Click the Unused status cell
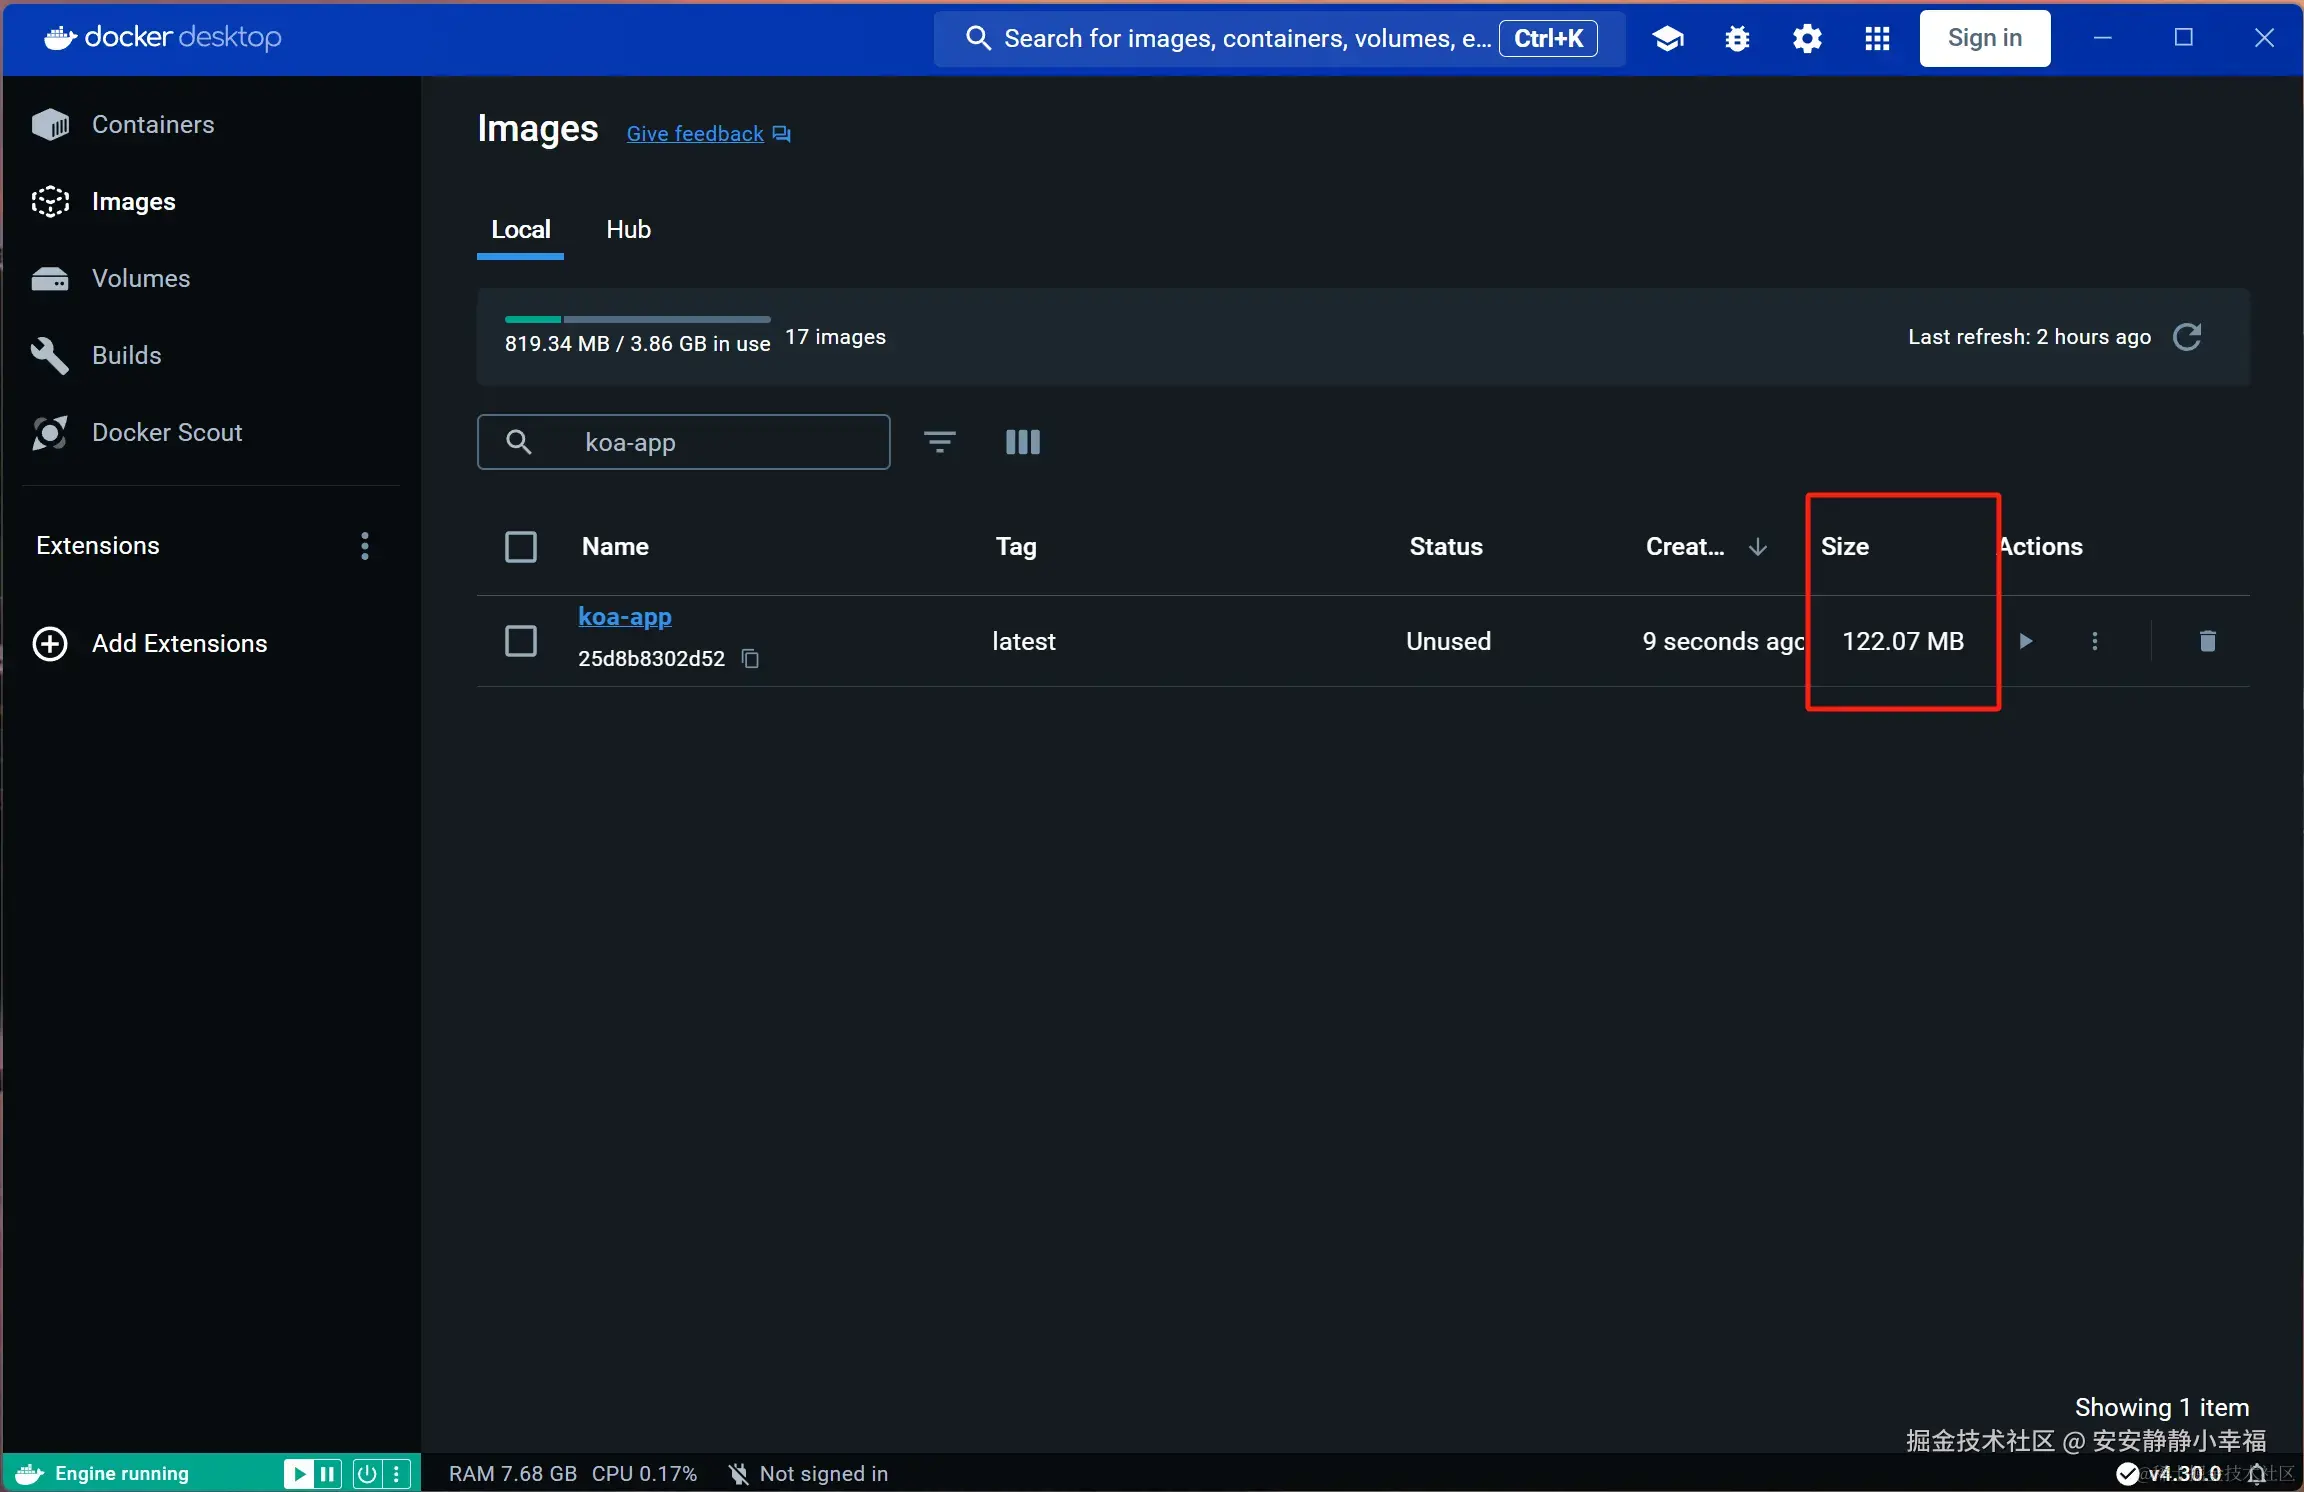Screen dimensions: 2304x1492 (x=1448, y=641)
